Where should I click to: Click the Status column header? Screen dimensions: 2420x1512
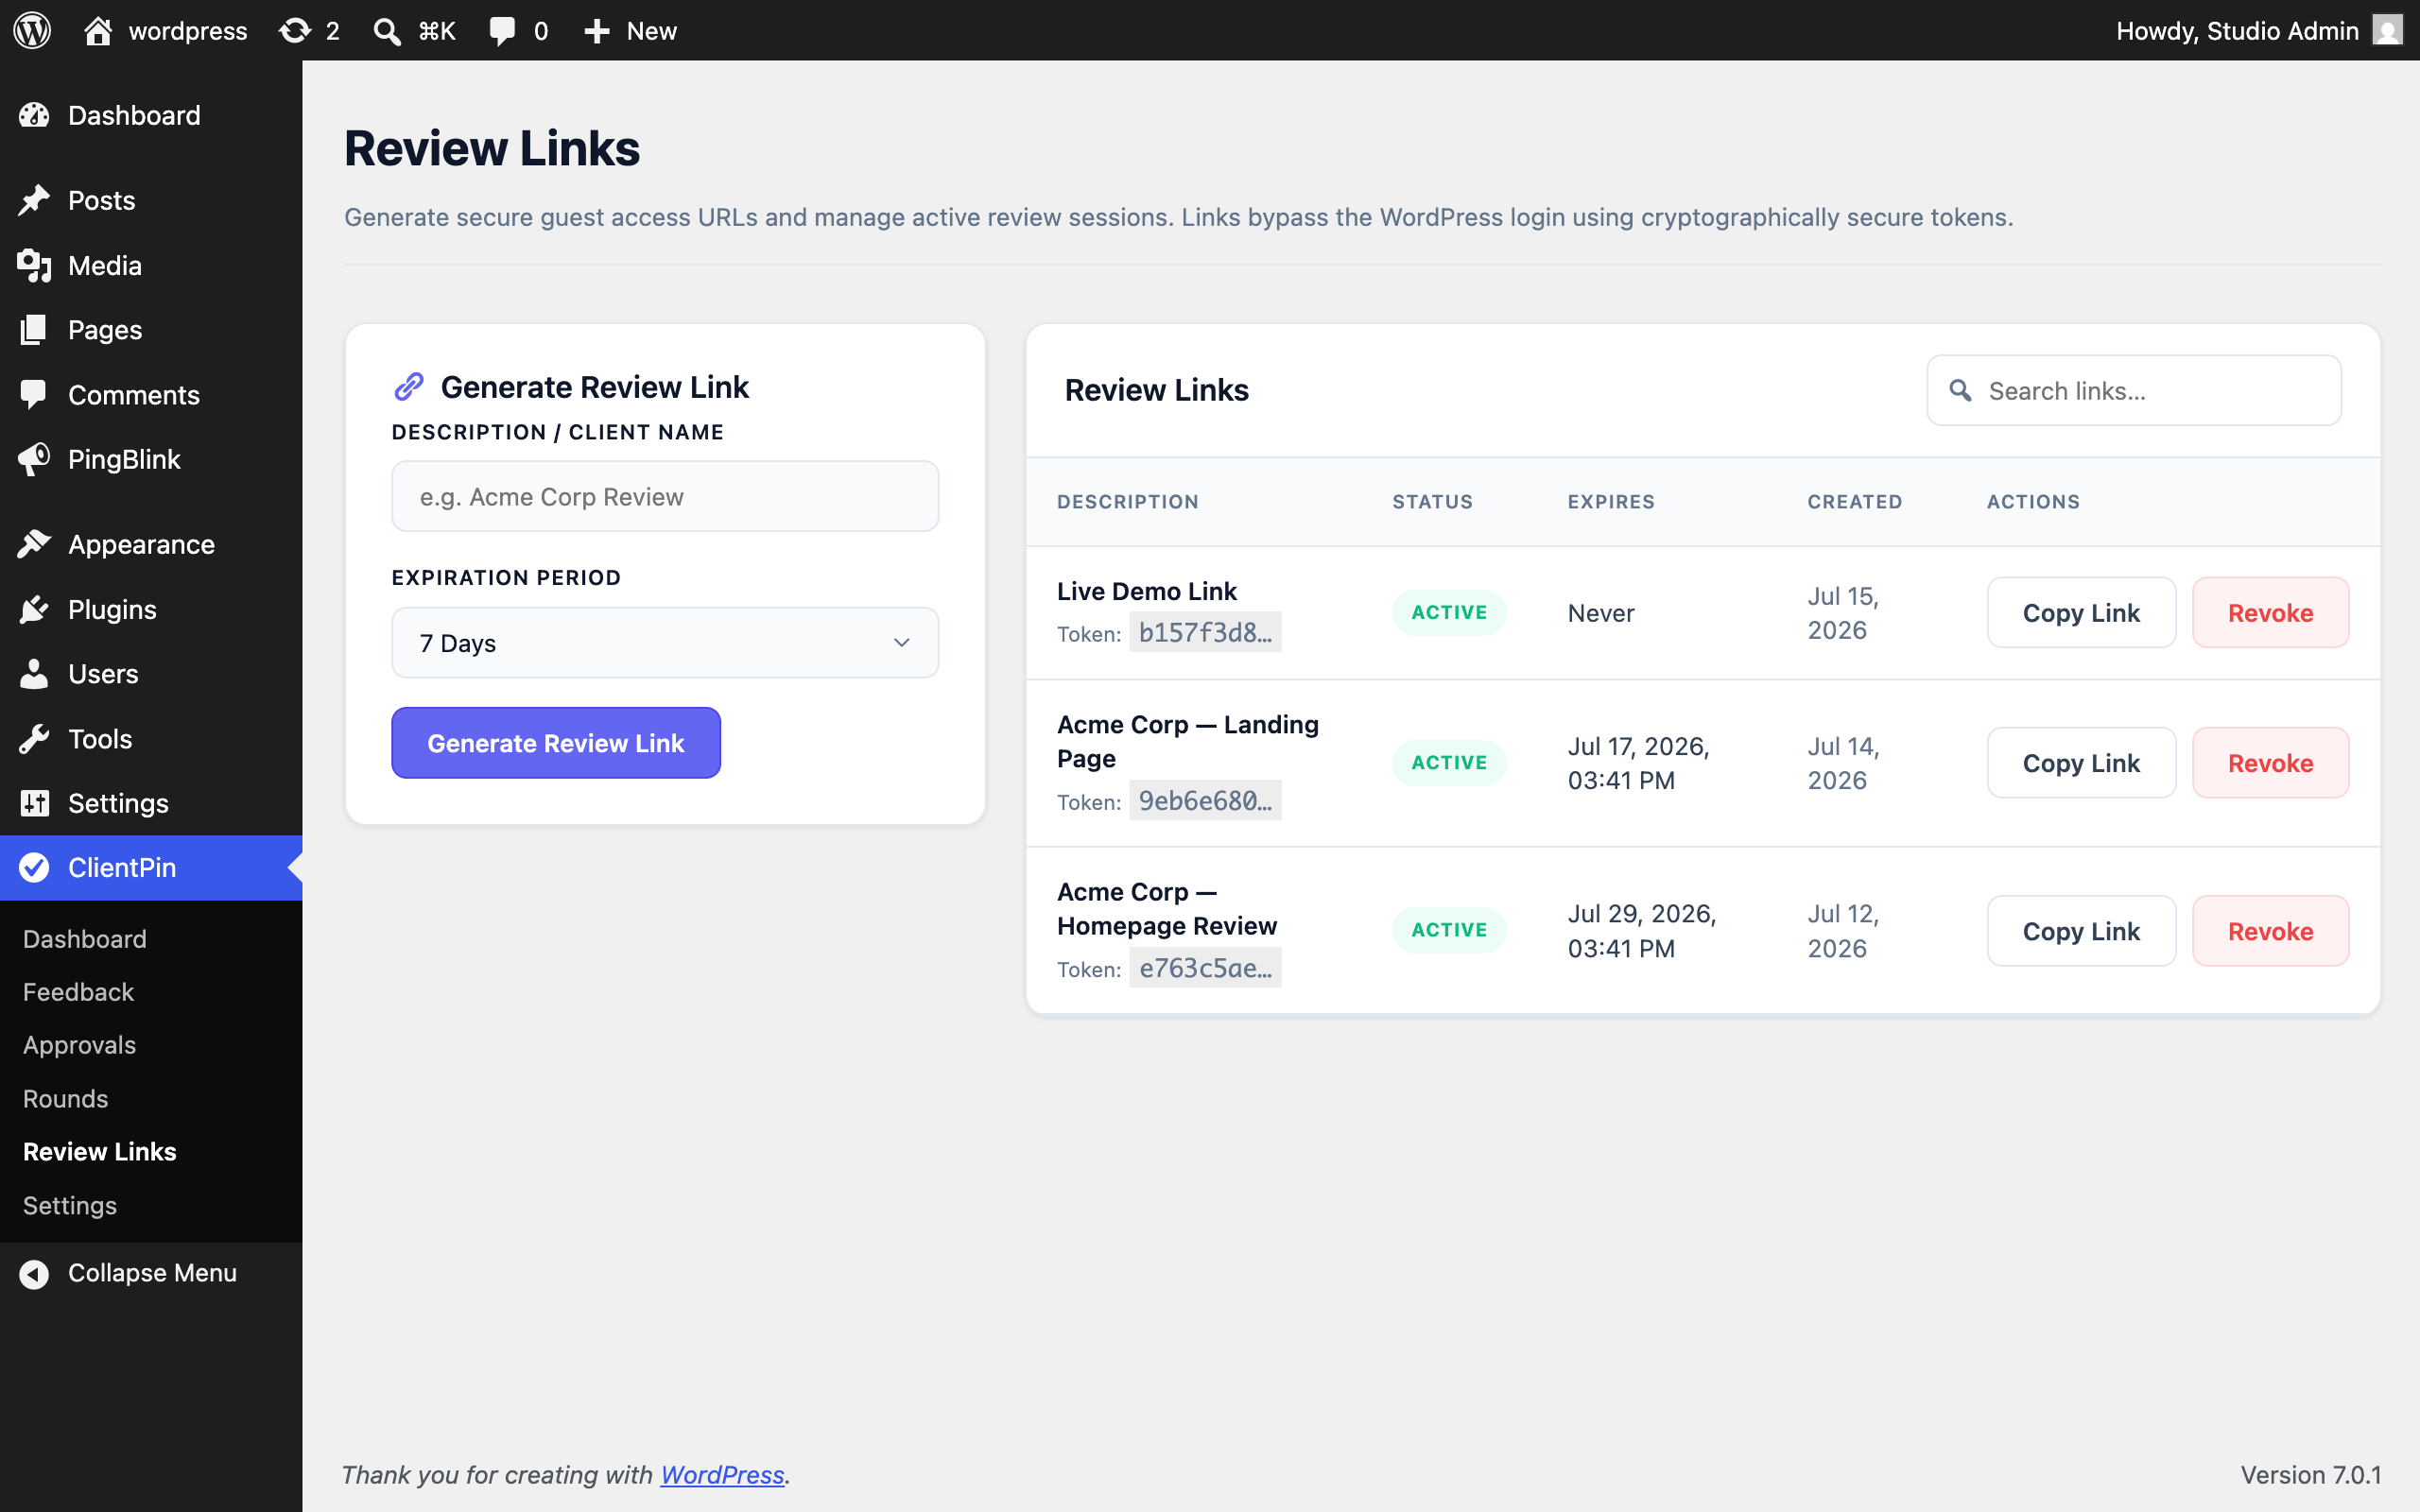(1432, 501)
